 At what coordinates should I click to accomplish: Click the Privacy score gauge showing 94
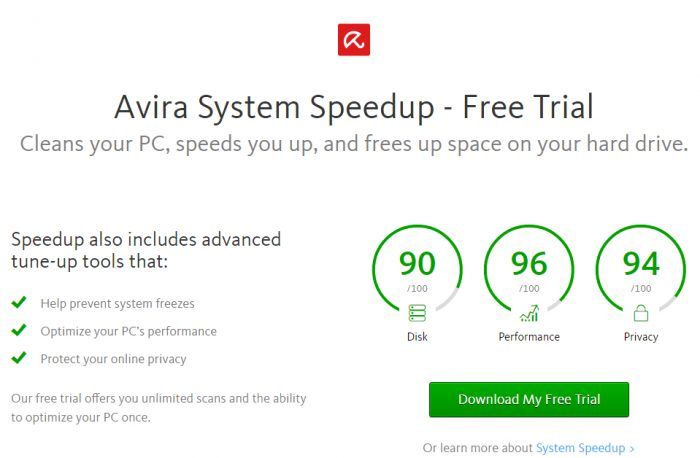[x=641, y=270]
